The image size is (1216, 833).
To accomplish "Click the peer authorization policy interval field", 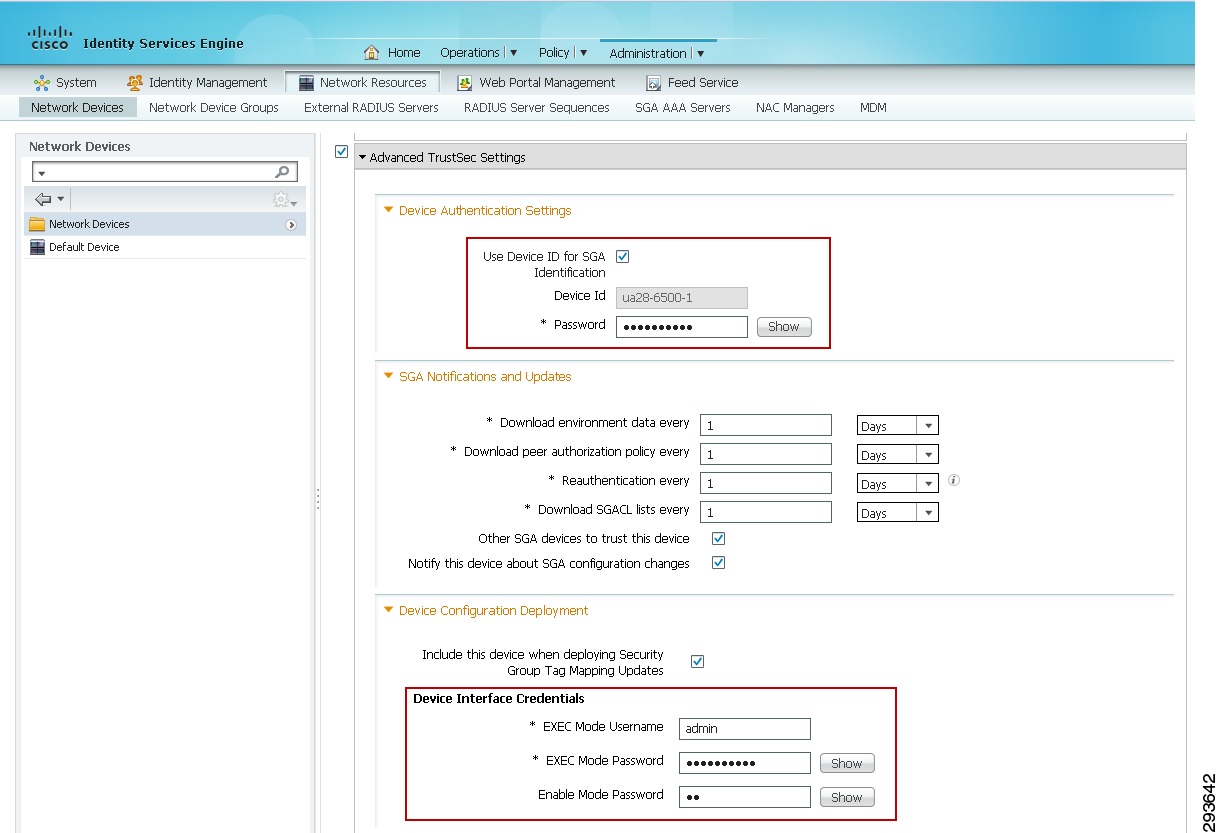I will tap(766, 455).
